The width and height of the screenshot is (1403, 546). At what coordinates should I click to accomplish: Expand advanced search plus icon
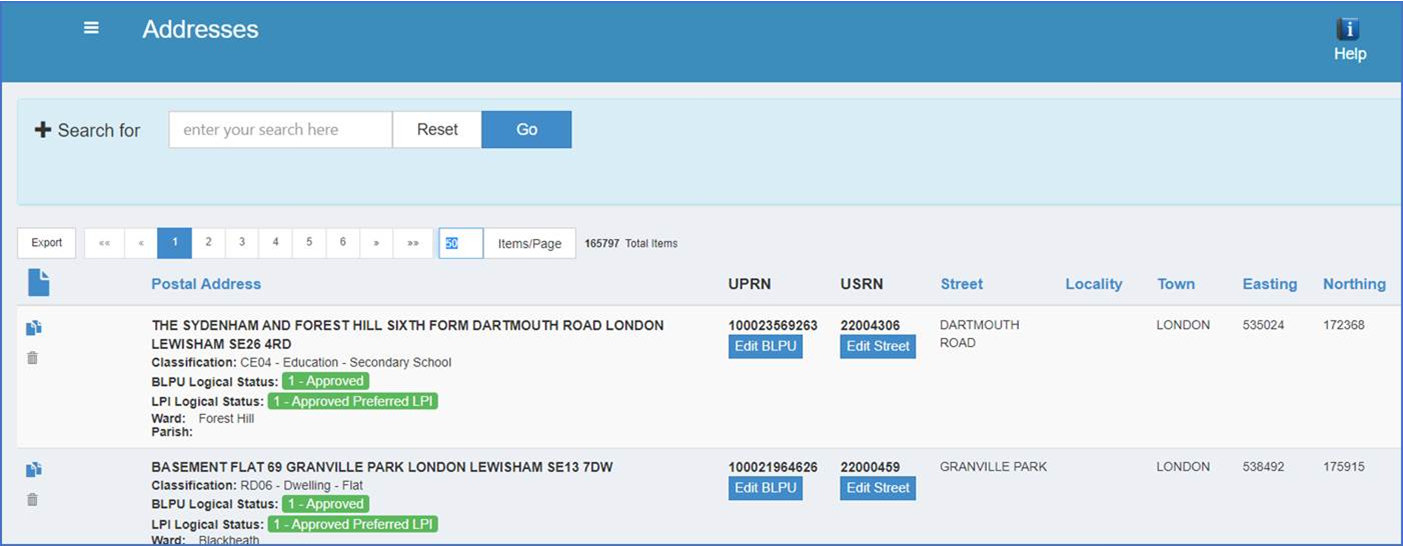43,130
